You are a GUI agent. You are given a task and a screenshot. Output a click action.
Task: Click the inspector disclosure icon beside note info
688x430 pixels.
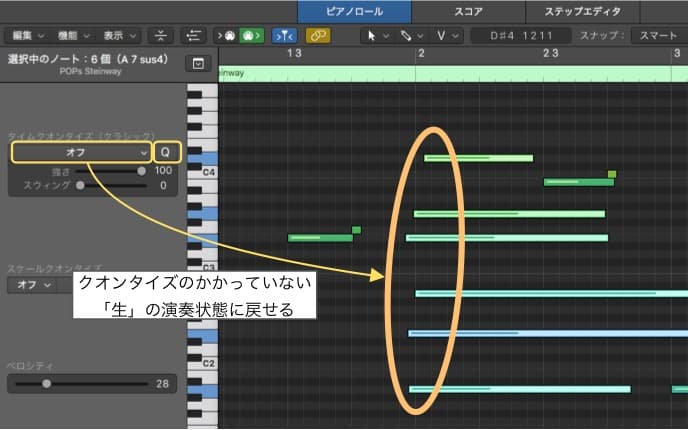198,63
